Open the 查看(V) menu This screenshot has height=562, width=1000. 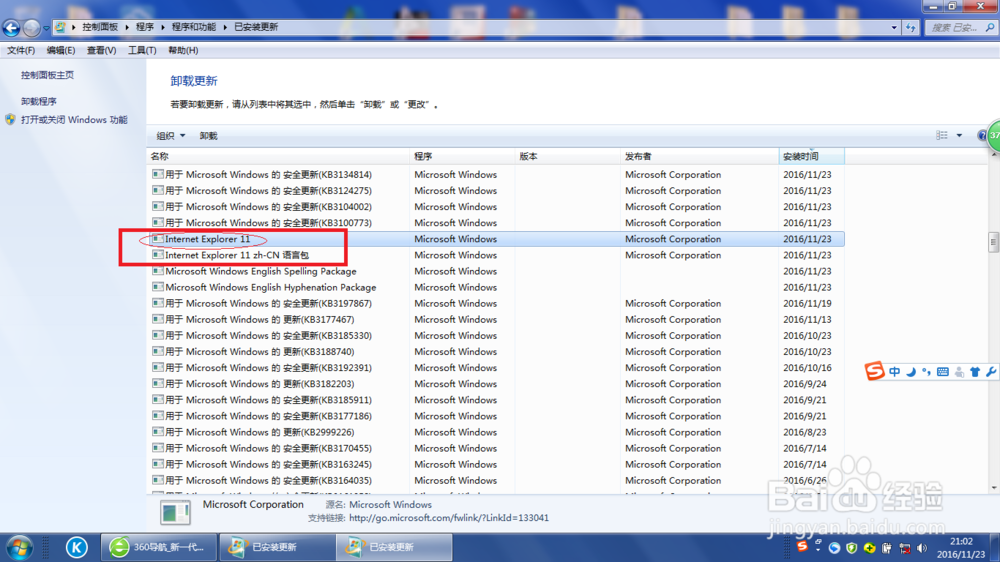[101, 50]
